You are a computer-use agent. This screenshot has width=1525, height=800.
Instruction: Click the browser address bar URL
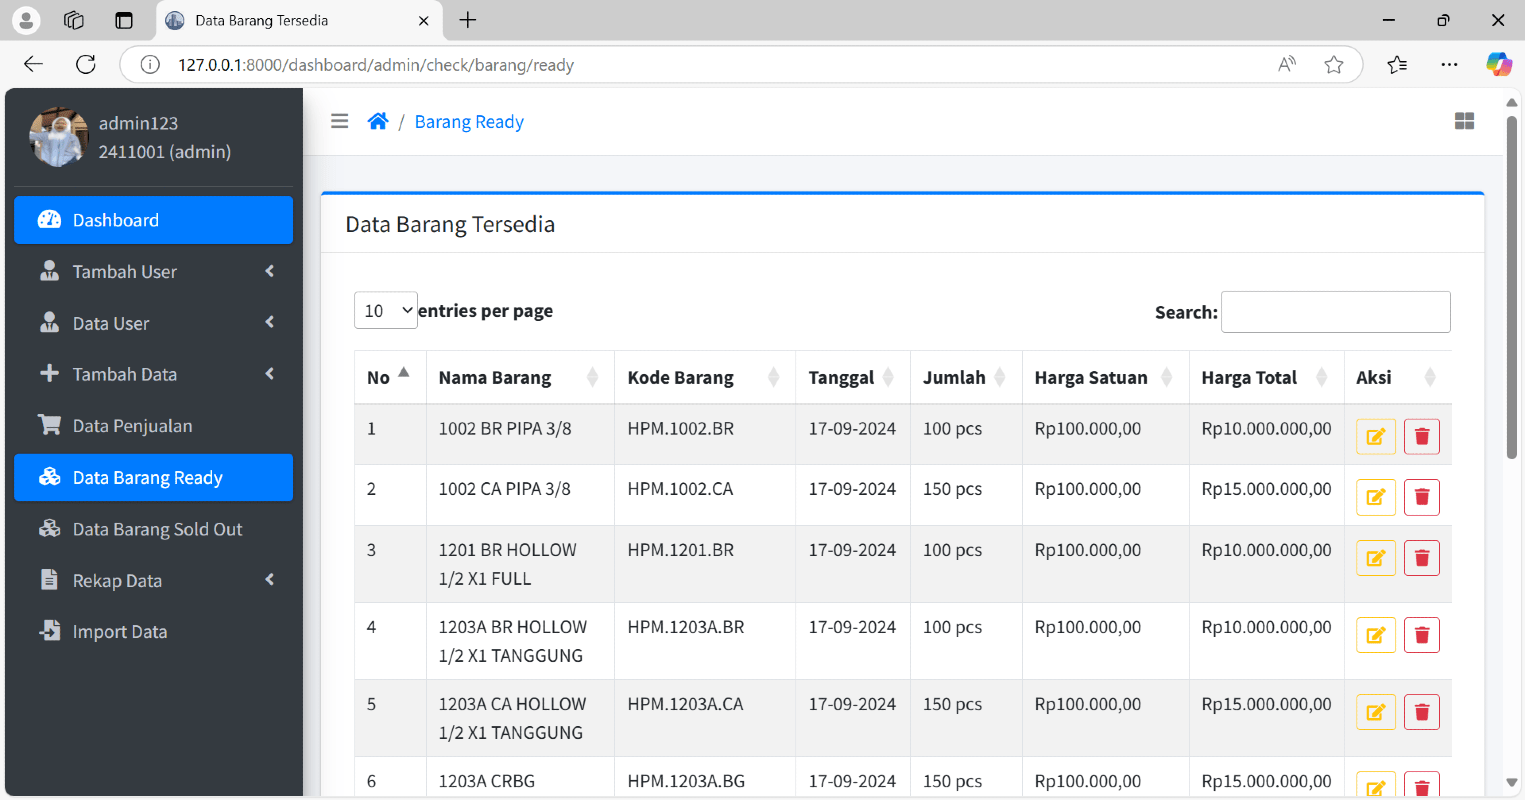(376, 65)
